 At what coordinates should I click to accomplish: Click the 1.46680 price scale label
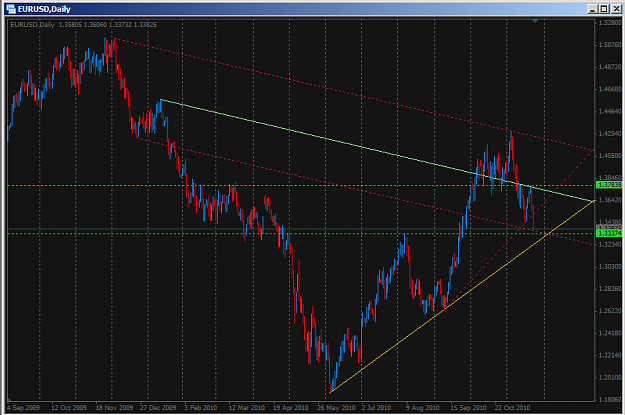(x=610, y=89)
